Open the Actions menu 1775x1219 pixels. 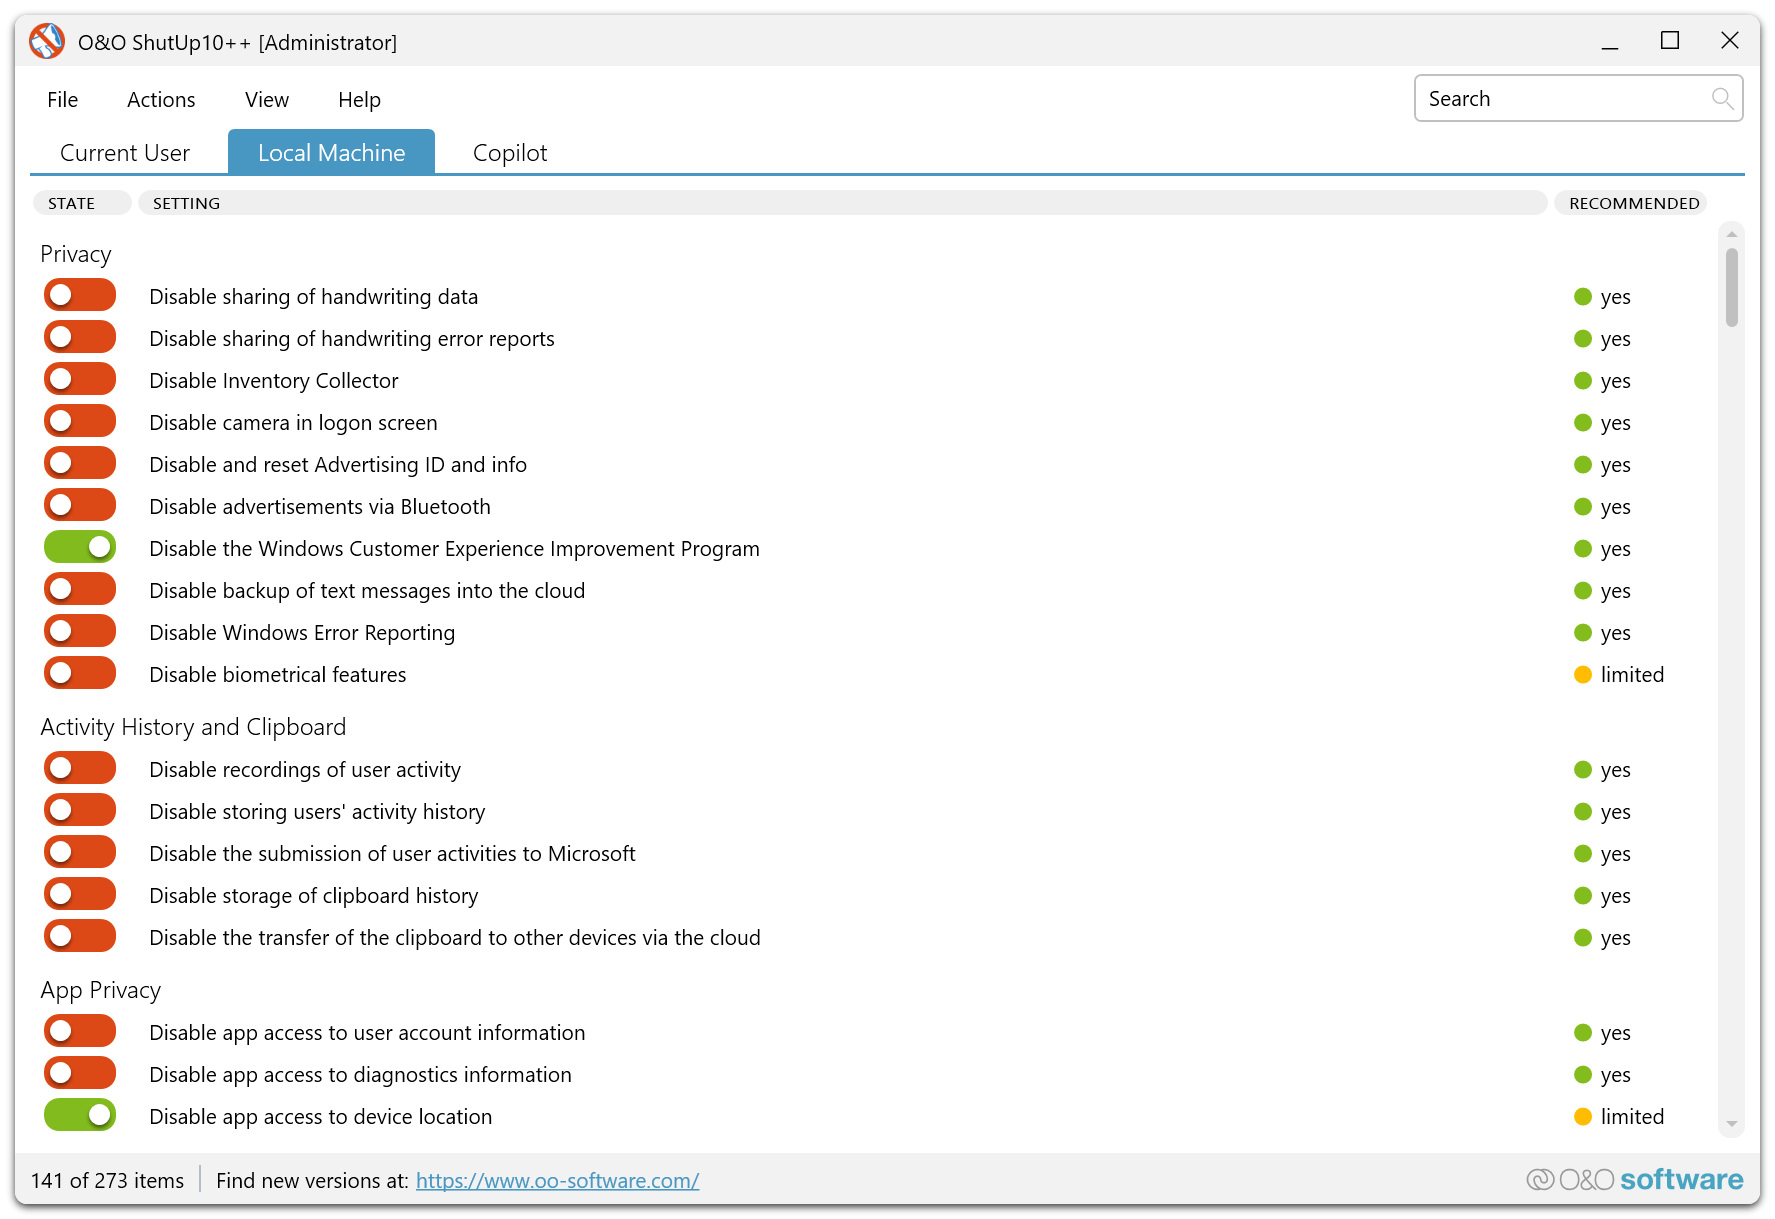click(x=161, y=100)
